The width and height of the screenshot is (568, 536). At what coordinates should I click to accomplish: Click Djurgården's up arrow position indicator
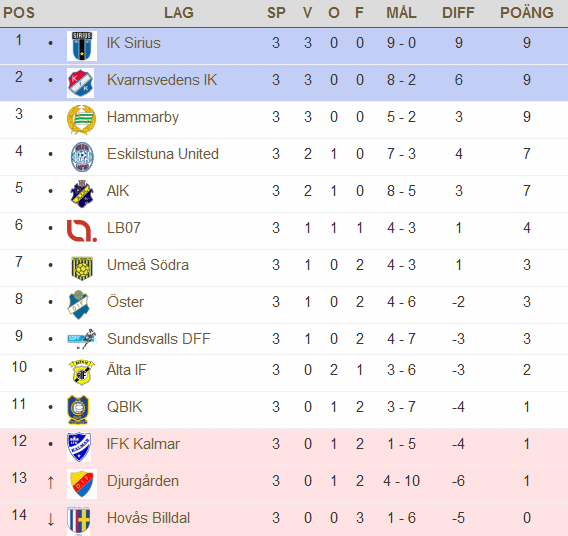(51, 482)
